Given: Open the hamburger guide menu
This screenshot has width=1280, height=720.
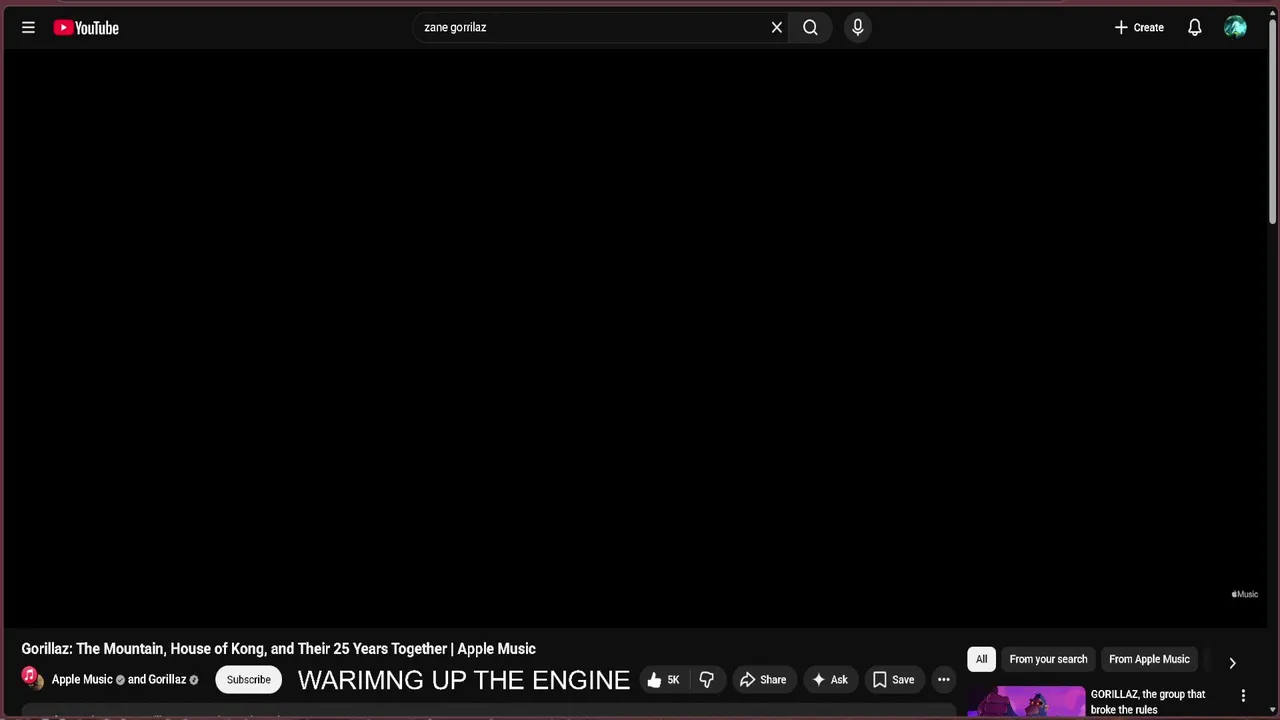Looking at the screenshot, I should pyautogui.click(x=28, y=28).
